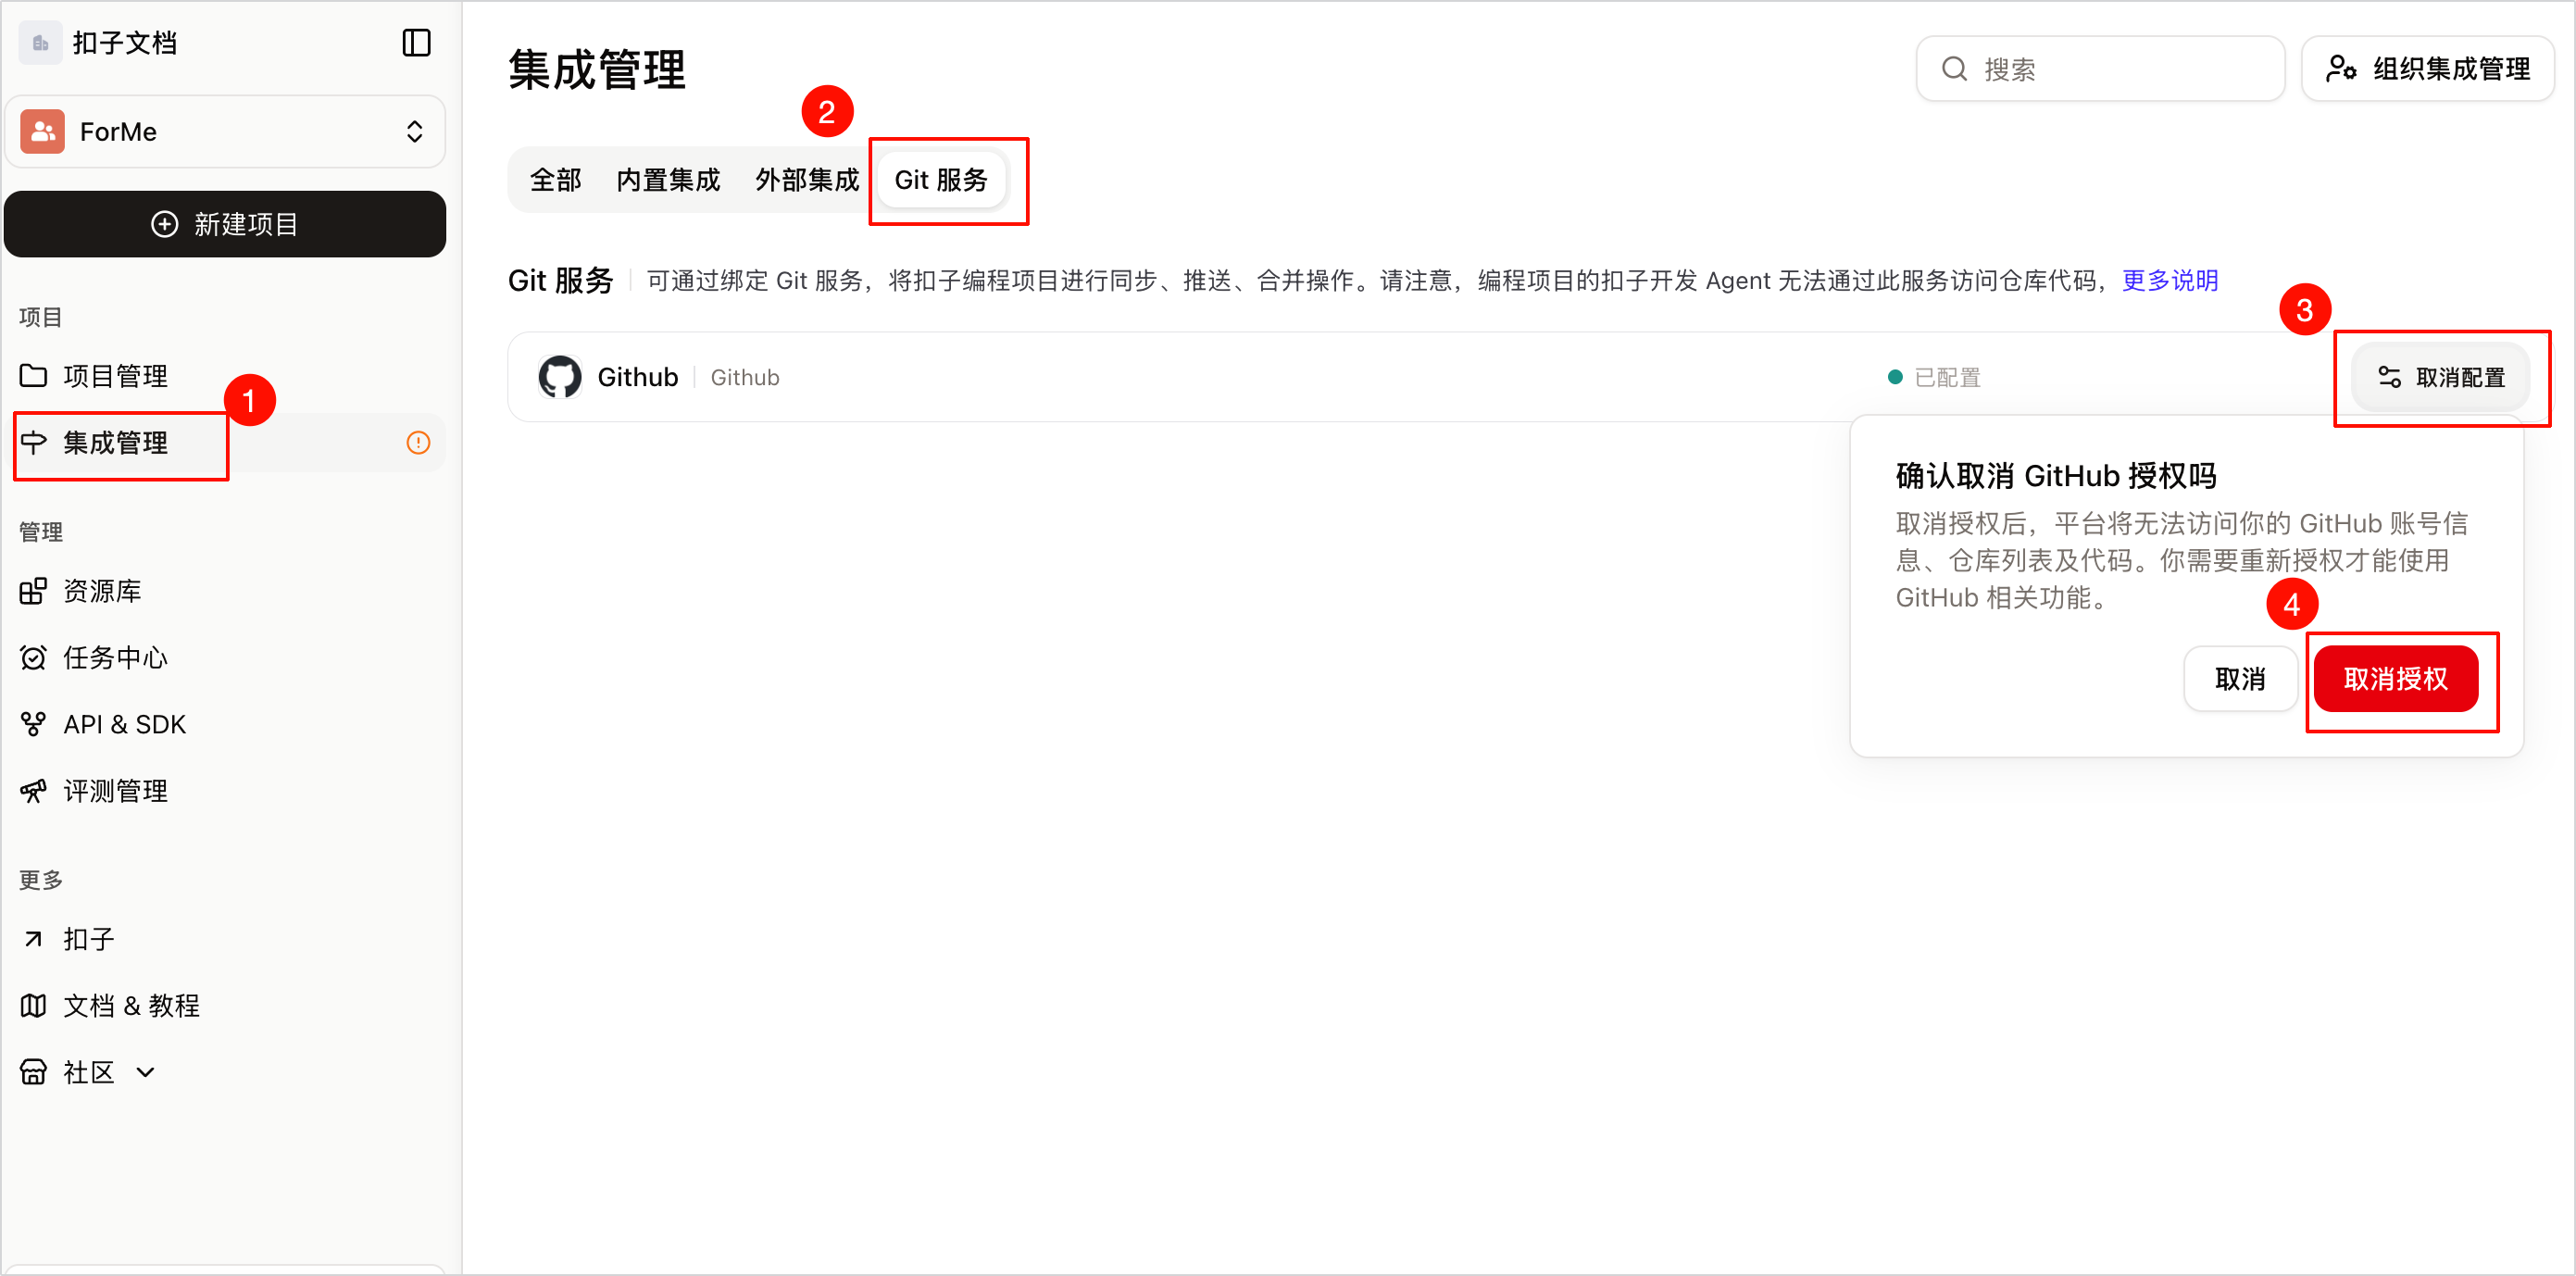Dismiss dialog with the 取消 button
Viewport: 2576px width, 1276px height.
[x=2240, y=679]
